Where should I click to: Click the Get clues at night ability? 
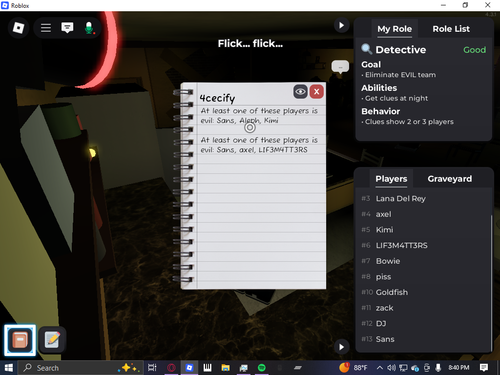[396, 98]
